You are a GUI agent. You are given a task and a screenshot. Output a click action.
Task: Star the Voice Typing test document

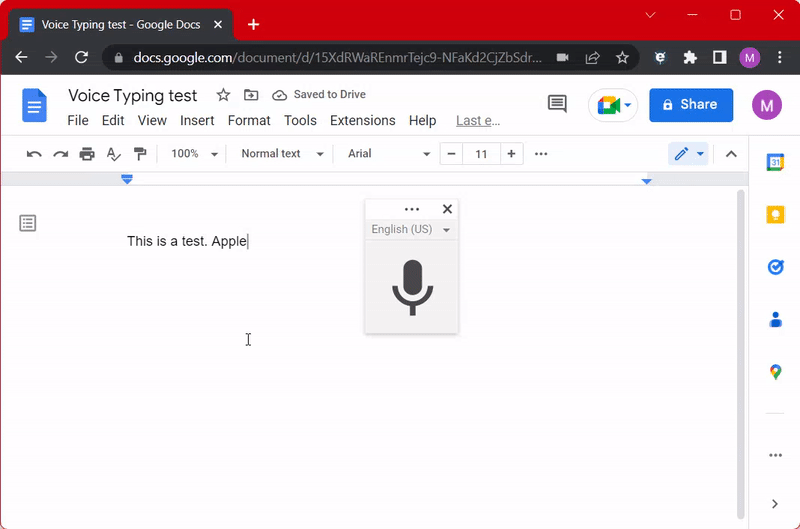pyautogui.click(x=223, y=95)
